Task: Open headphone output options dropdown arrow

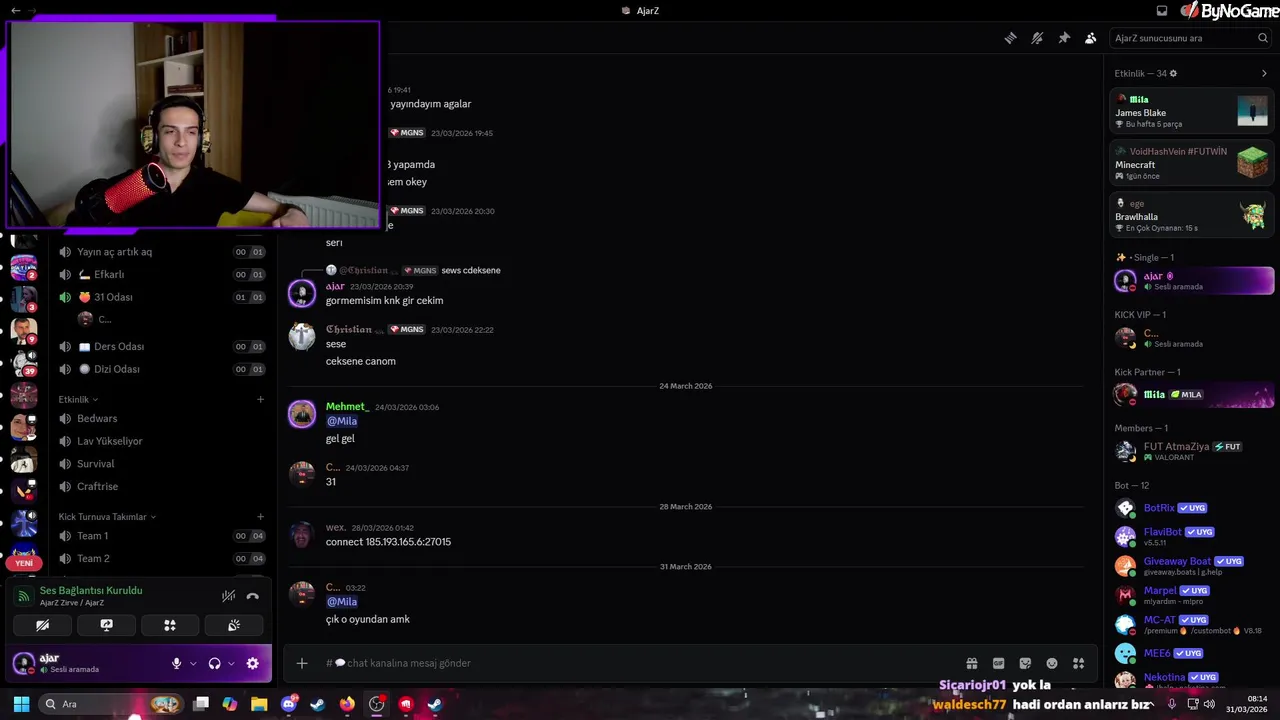Action: pos(231,663)
